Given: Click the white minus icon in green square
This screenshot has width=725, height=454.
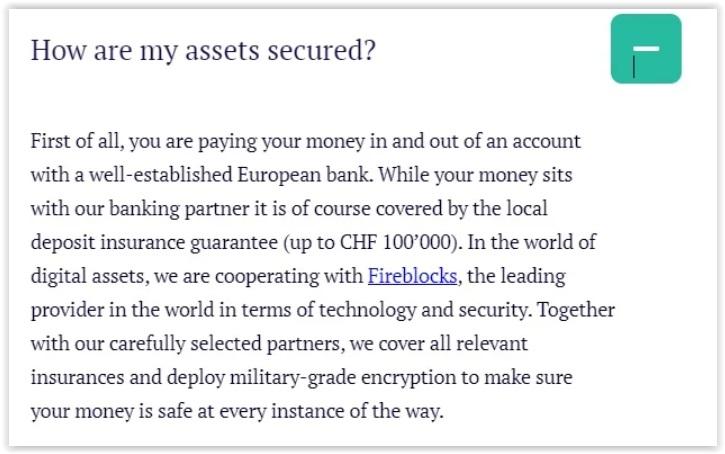Looking at the screenshot, I should click(646, 47).
